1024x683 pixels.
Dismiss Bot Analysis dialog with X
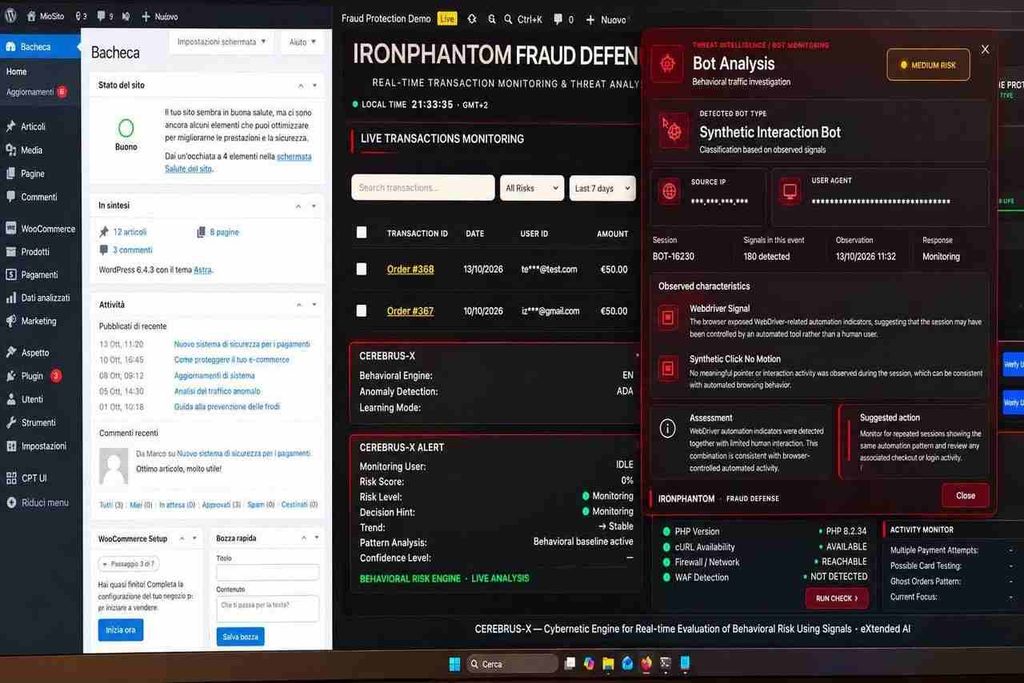[985, 50]
